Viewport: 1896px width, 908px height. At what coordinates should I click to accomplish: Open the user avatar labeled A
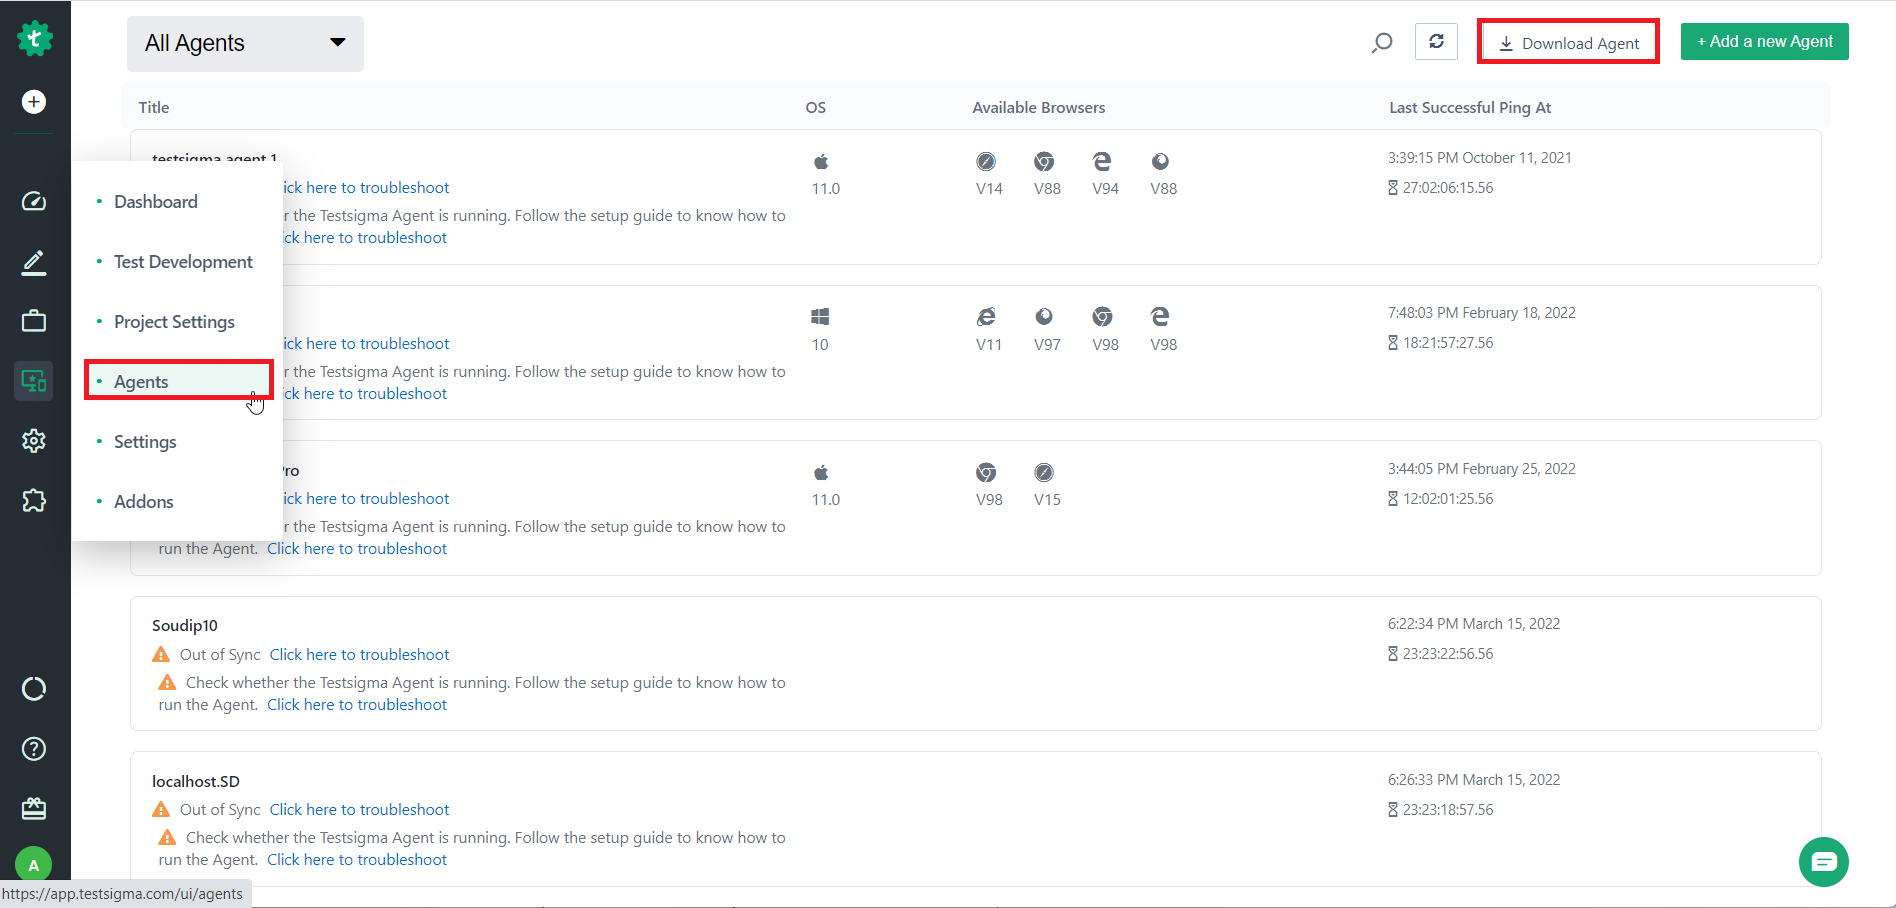point(34,865)
